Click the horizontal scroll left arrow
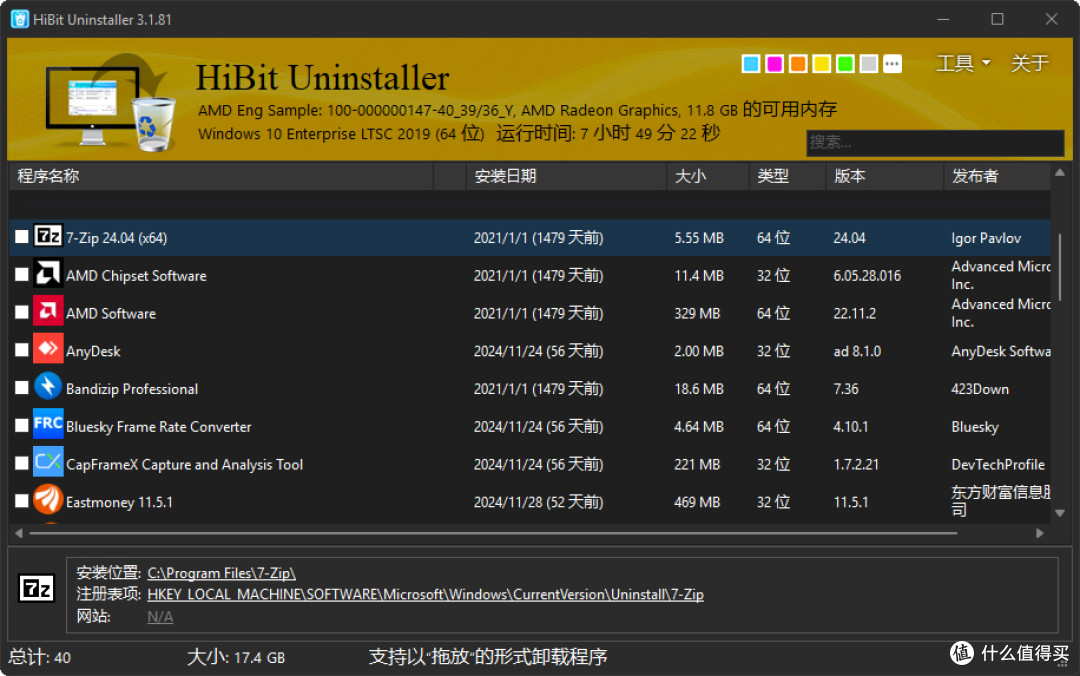Image resolution: width=1080 pixels, height=676 pixels. click(19, 533)
